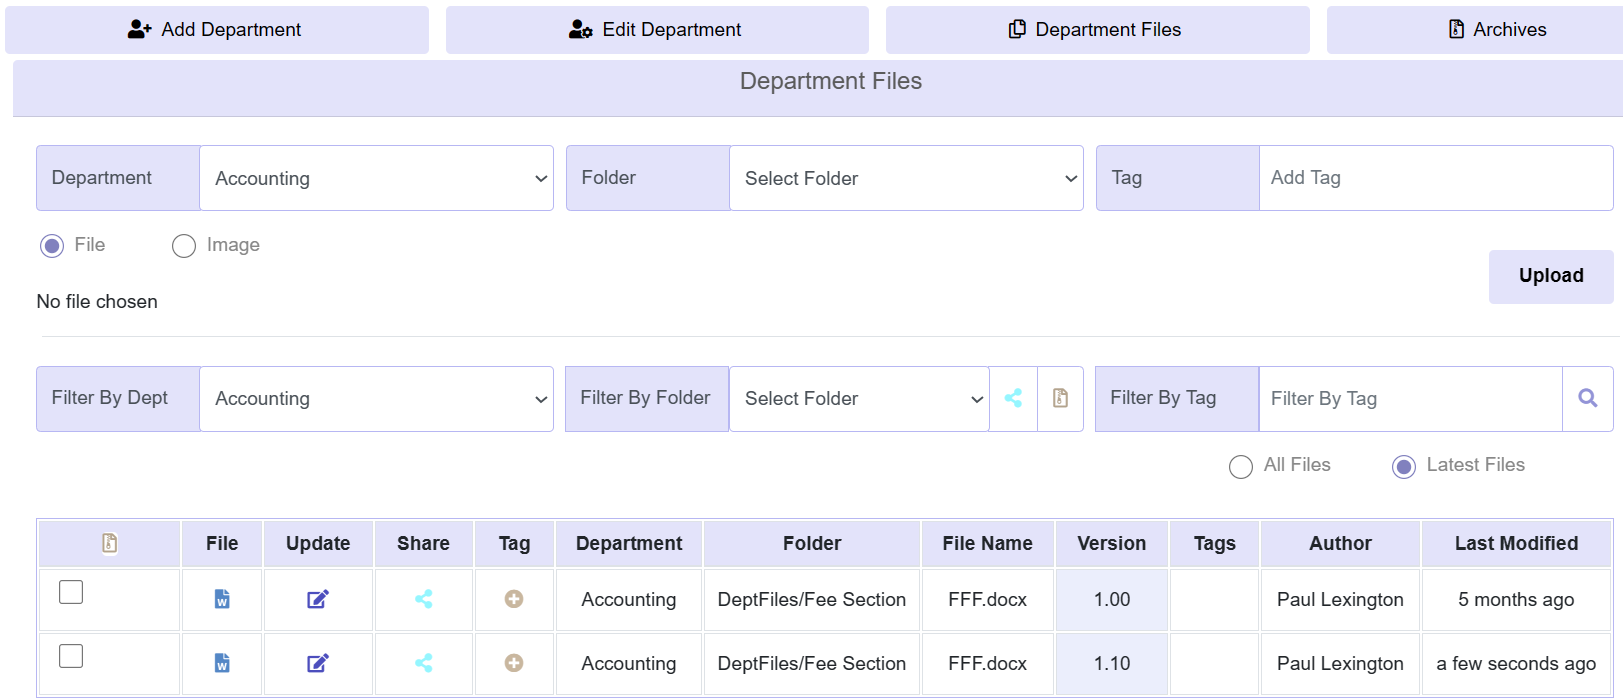This screenshot has height=700, width=1623.
Task: Focus the Add Tag input field
Action: click(1436, 178)
